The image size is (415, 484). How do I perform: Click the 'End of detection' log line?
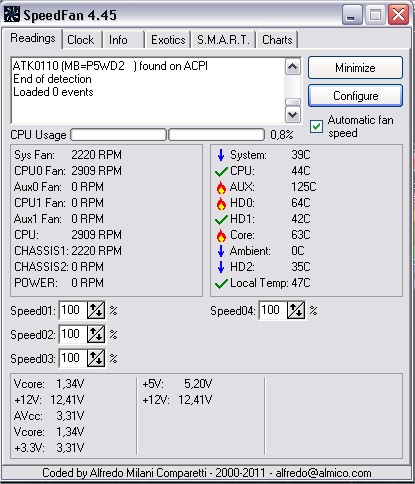click(52, 79)
